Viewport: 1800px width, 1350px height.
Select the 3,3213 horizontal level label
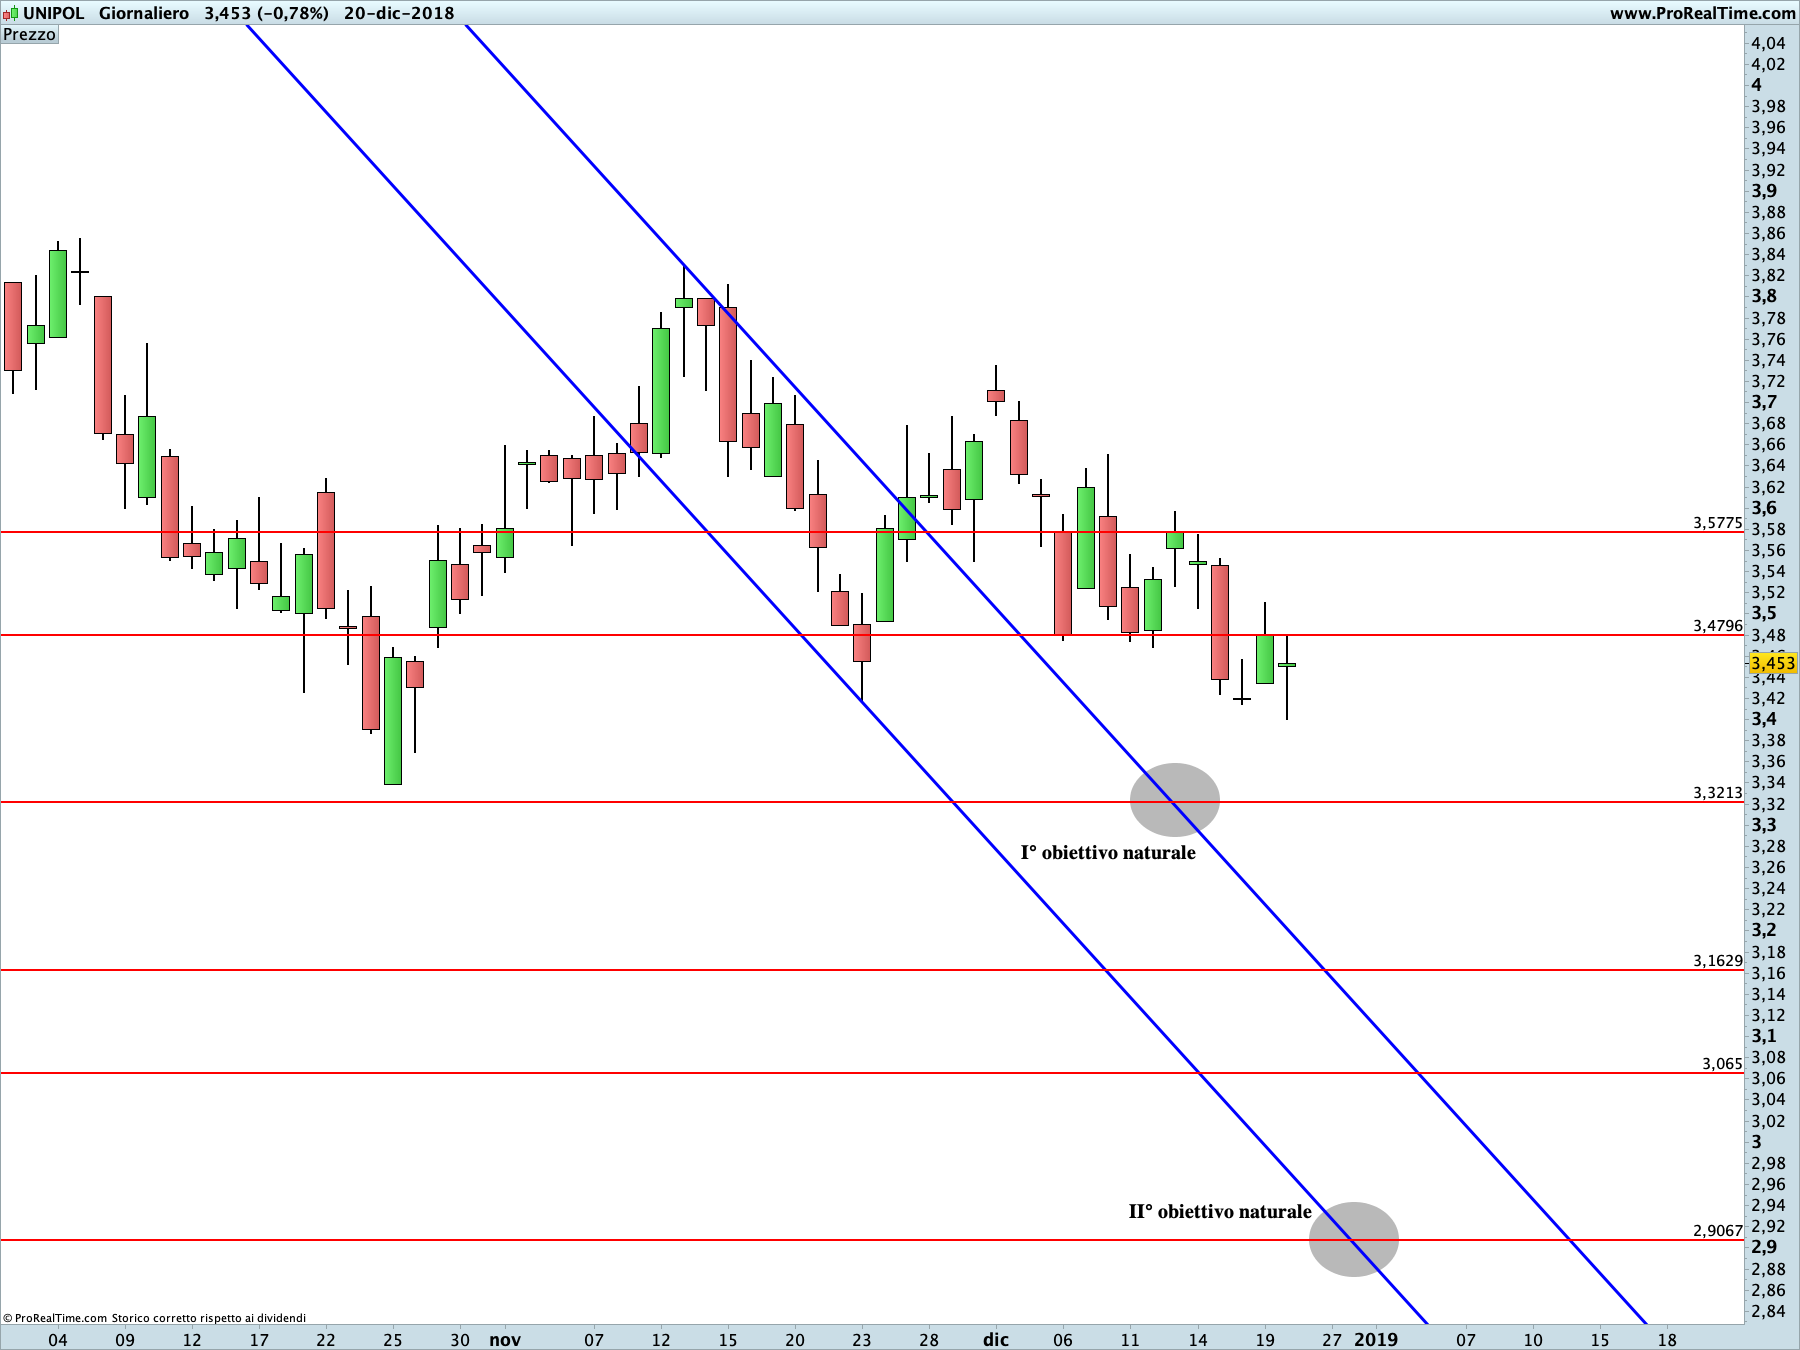[x=1718, y=792]
